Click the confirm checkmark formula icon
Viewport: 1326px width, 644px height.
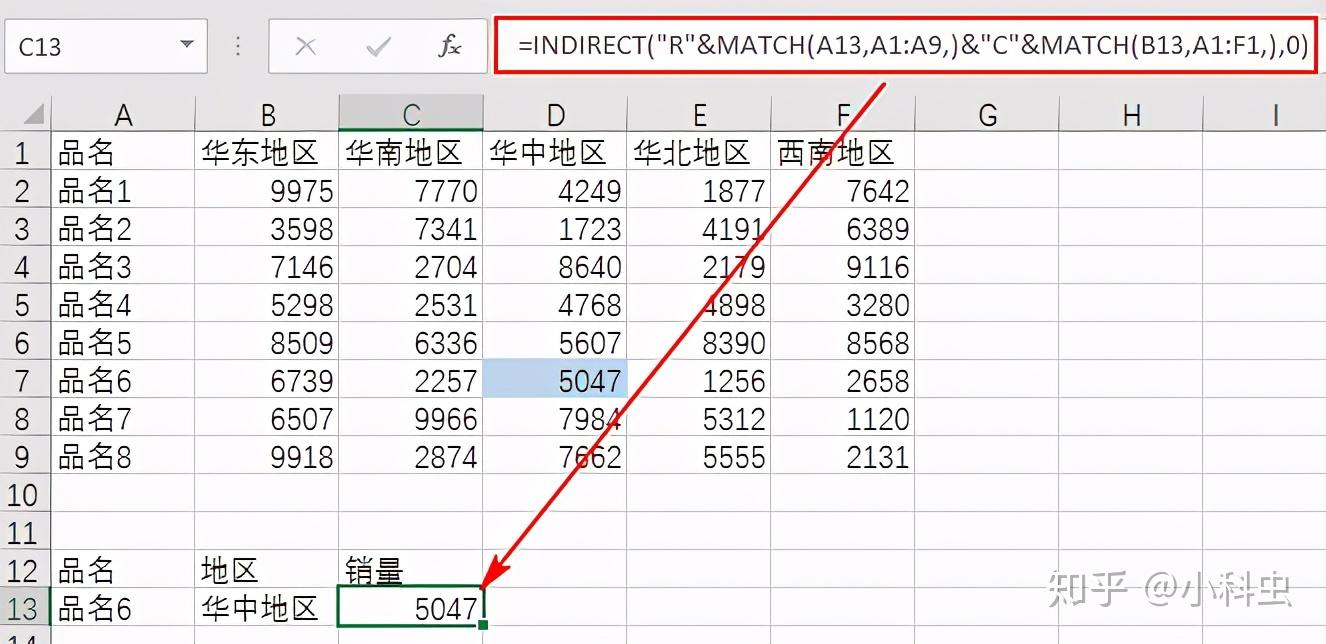tap(378, 46)
